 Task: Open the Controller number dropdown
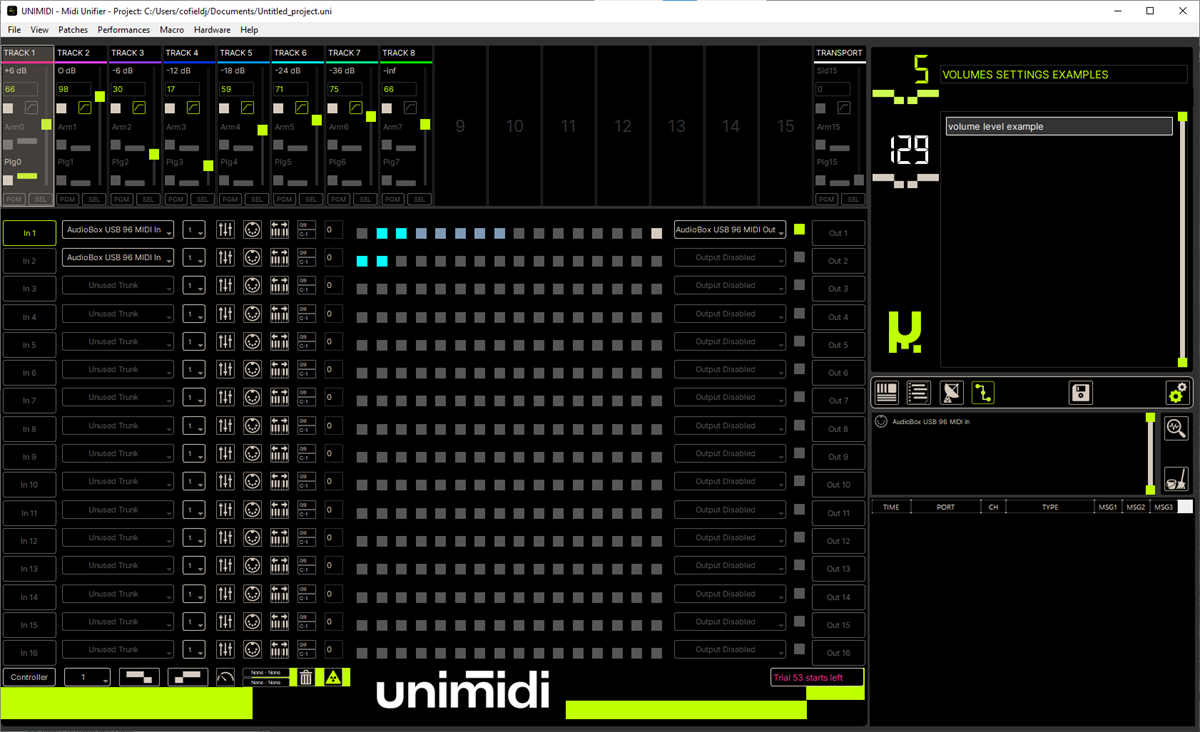[x=87, y=677]
